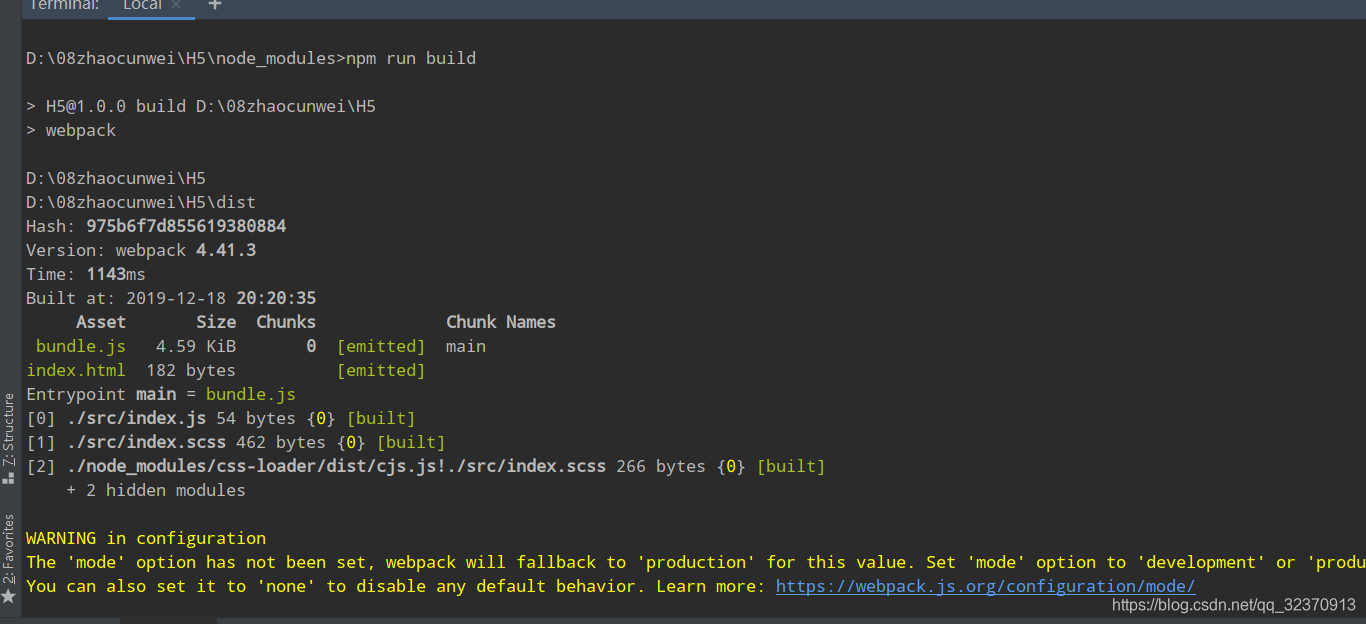Click 'main' under Chunk Names column
Viewport: 1366px width, 624px height.
pos(466,347)
